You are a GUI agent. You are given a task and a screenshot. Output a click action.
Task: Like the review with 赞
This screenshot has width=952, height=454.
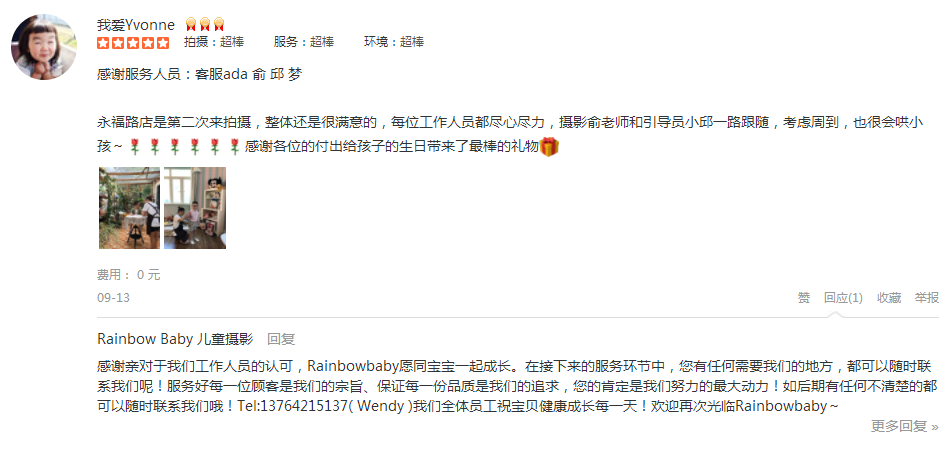pyautogui.click(x=803, y=298)
